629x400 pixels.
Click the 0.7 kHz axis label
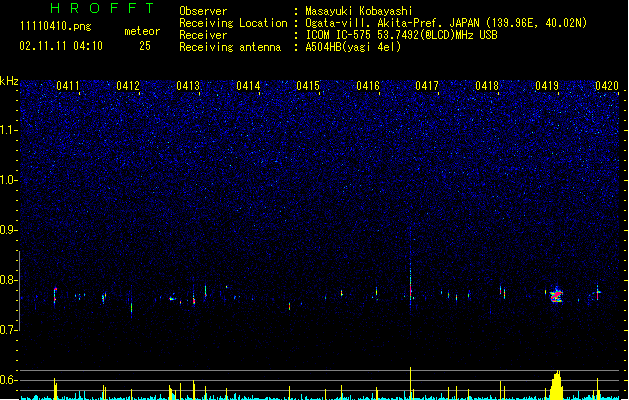click(x=9, y=330)
